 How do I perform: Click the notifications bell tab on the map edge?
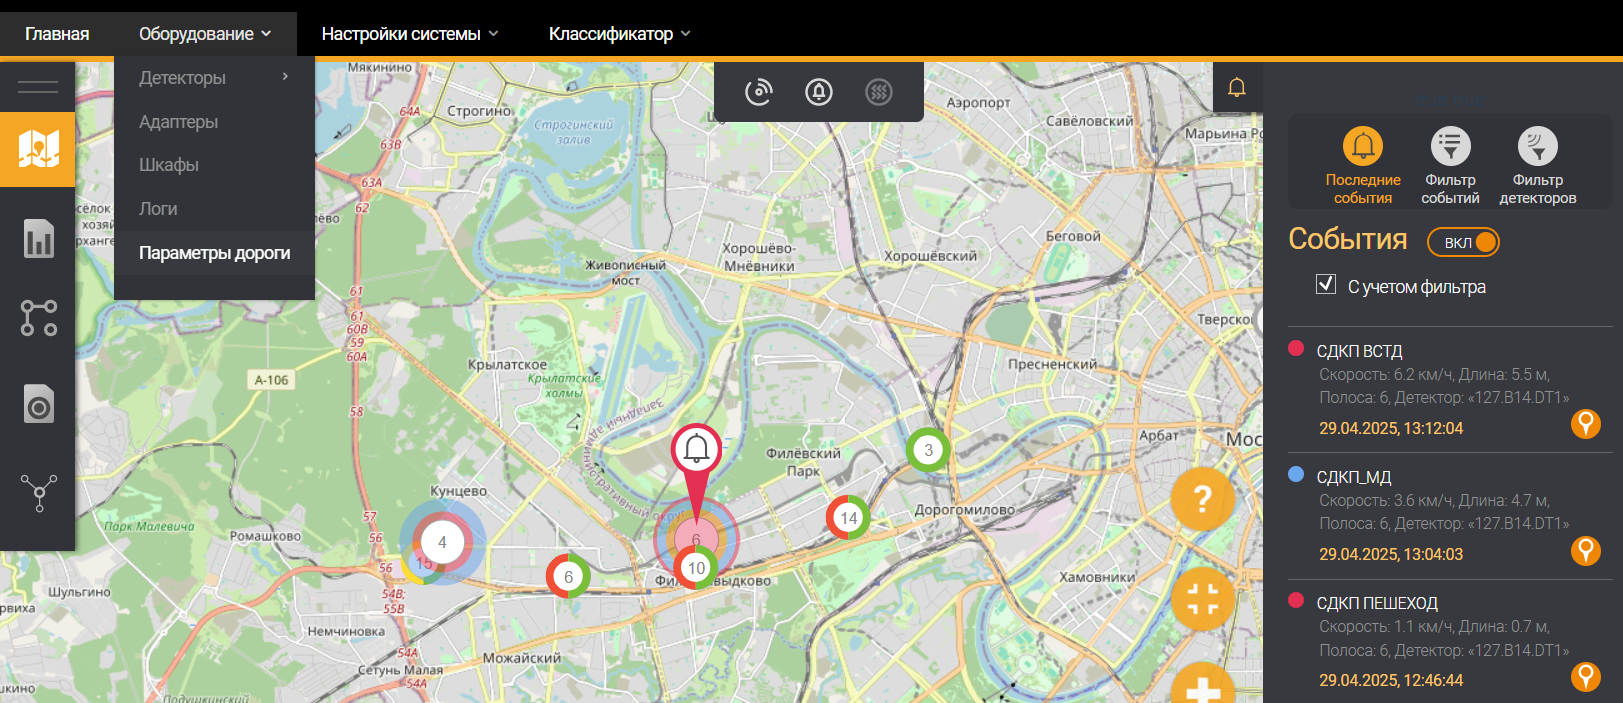pyautogui.click(x=1237, y=87)
